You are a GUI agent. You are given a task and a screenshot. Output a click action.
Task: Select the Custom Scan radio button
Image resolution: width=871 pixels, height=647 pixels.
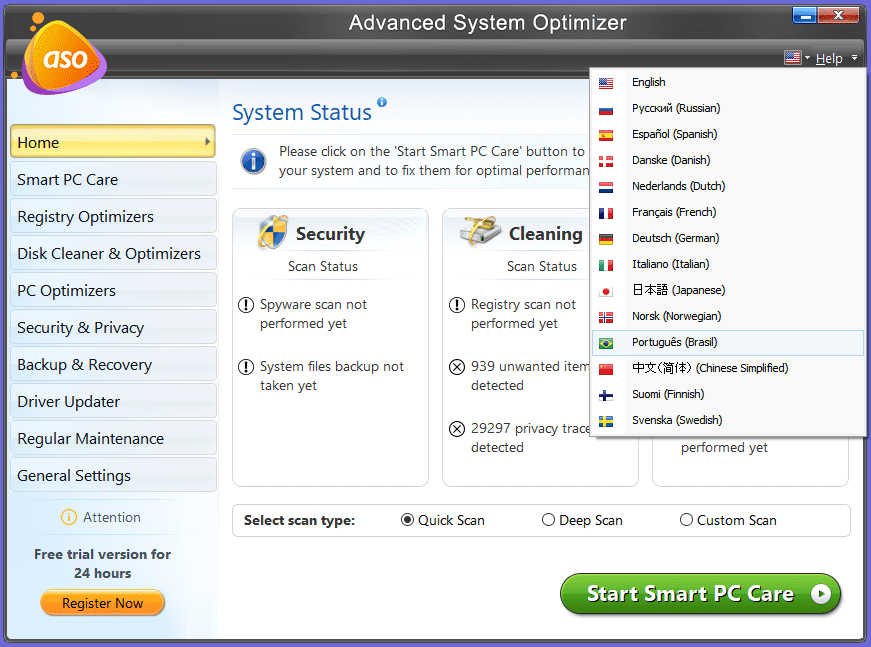point(686,520)
